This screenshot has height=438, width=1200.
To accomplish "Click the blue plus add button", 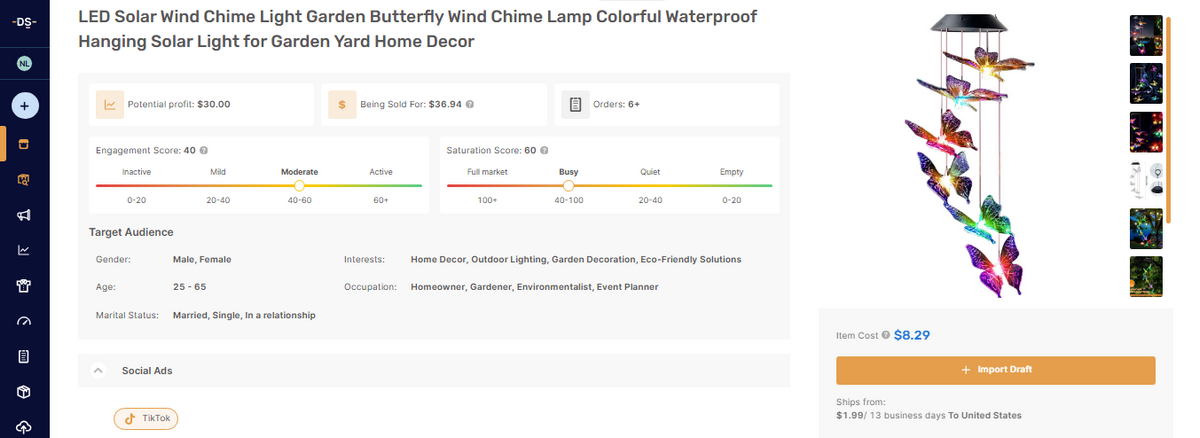I will pos(24,104).
